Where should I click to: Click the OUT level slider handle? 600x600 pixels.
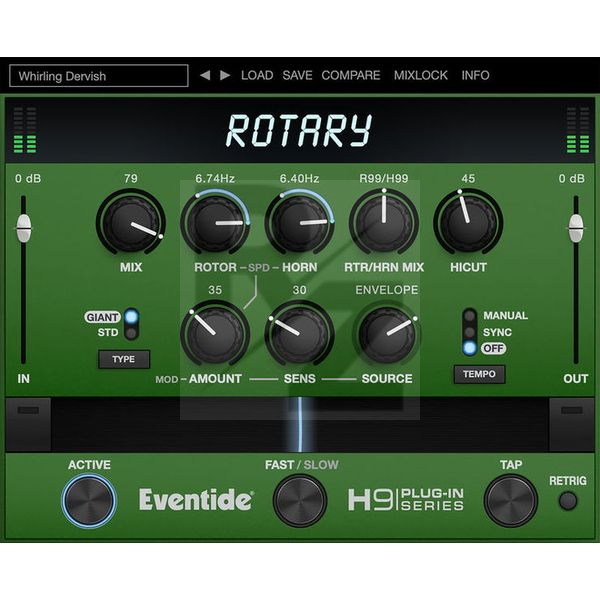coord(576,228)
